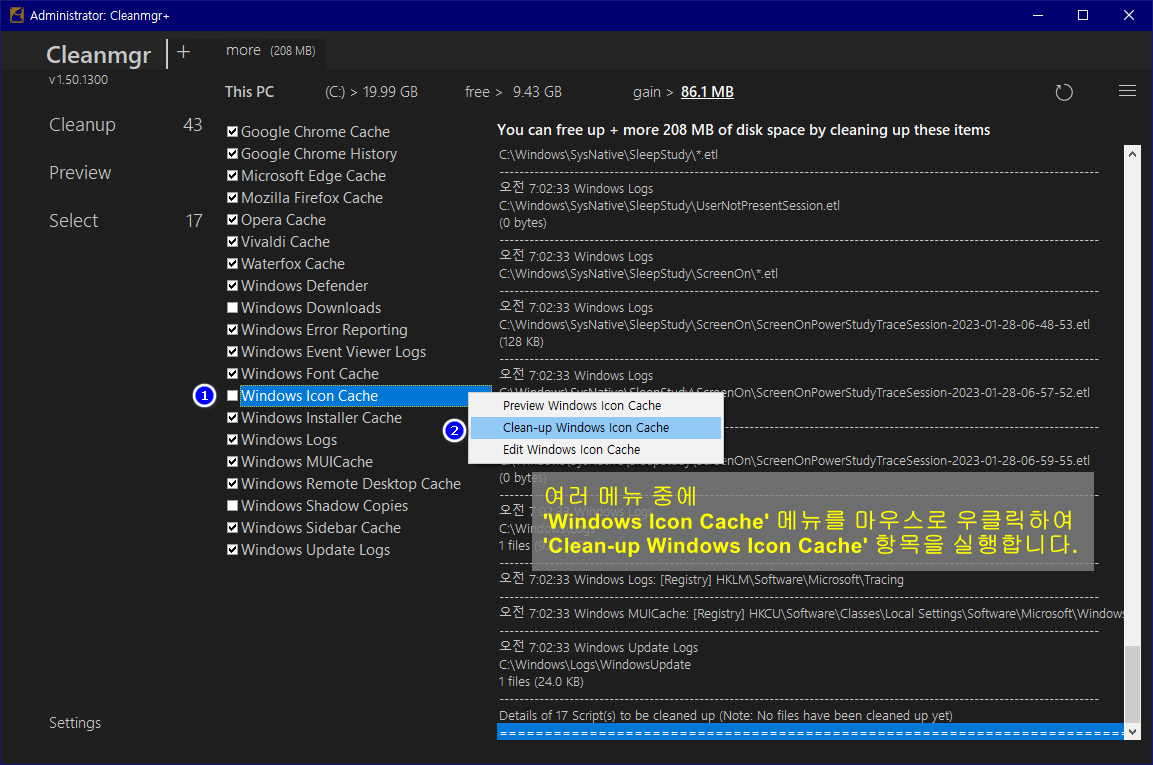1153x765 pixels.
Task: Click the Windows Update Logs log entry
Action: coord(599,647)
